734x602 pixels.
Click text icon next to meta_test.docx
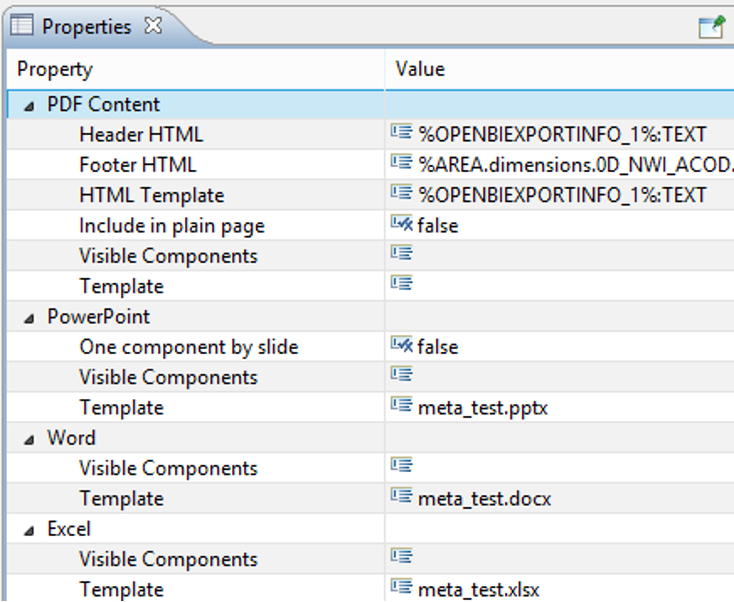402,496
